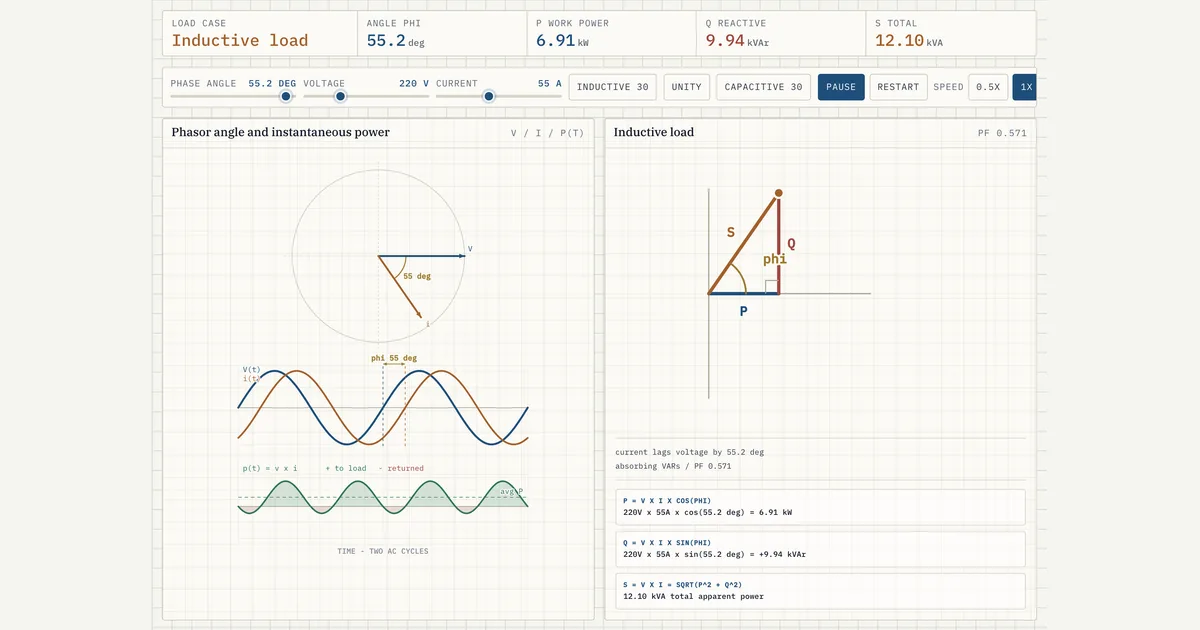Click the P base label in triangle
The height and width of the screenshot is (630, 1200).
[x=743, y=312]
